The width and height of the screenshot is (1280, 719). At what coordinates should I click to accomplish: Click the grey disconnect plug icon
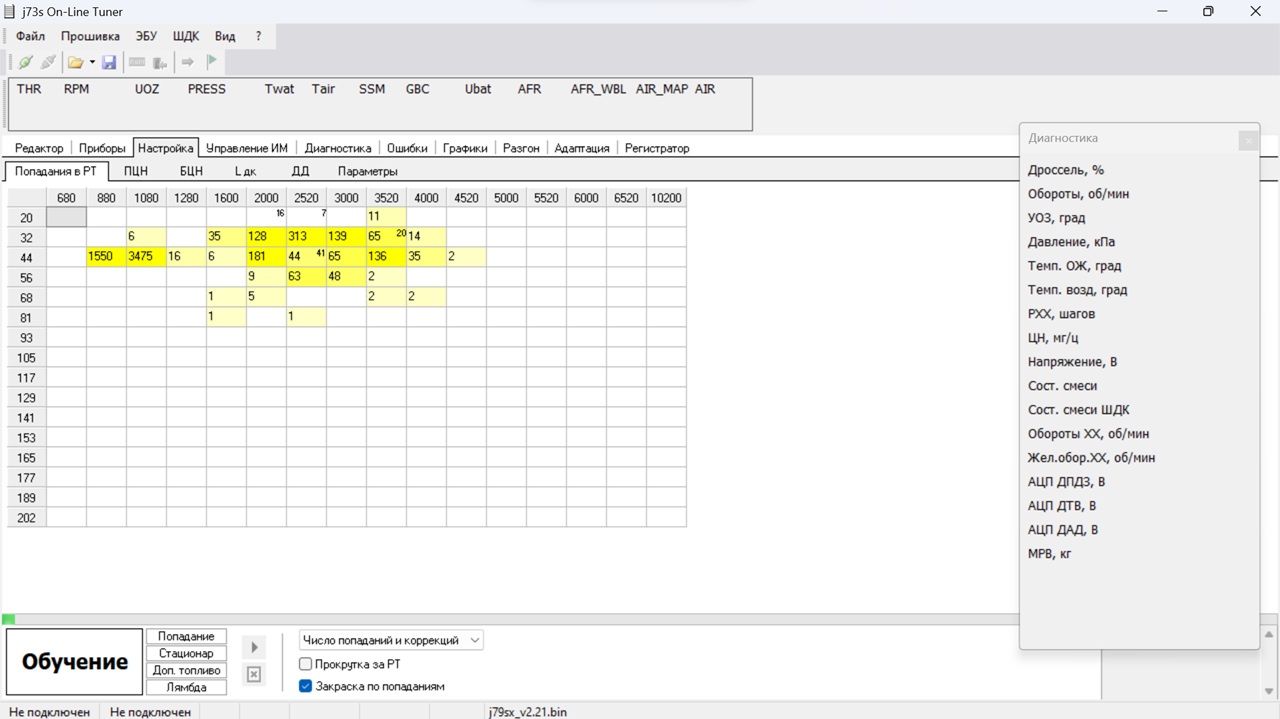(47, 62)
